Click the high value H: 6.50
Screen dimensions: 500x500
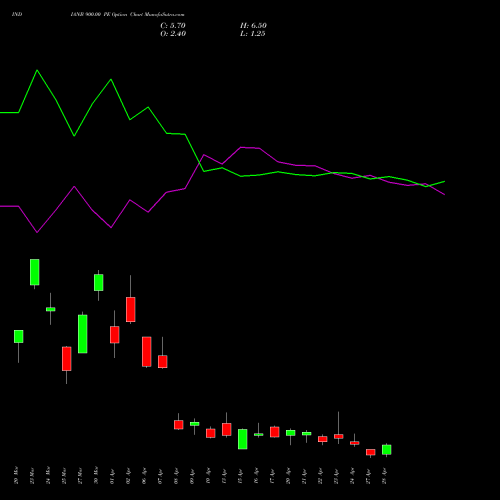tap(253, 26)
